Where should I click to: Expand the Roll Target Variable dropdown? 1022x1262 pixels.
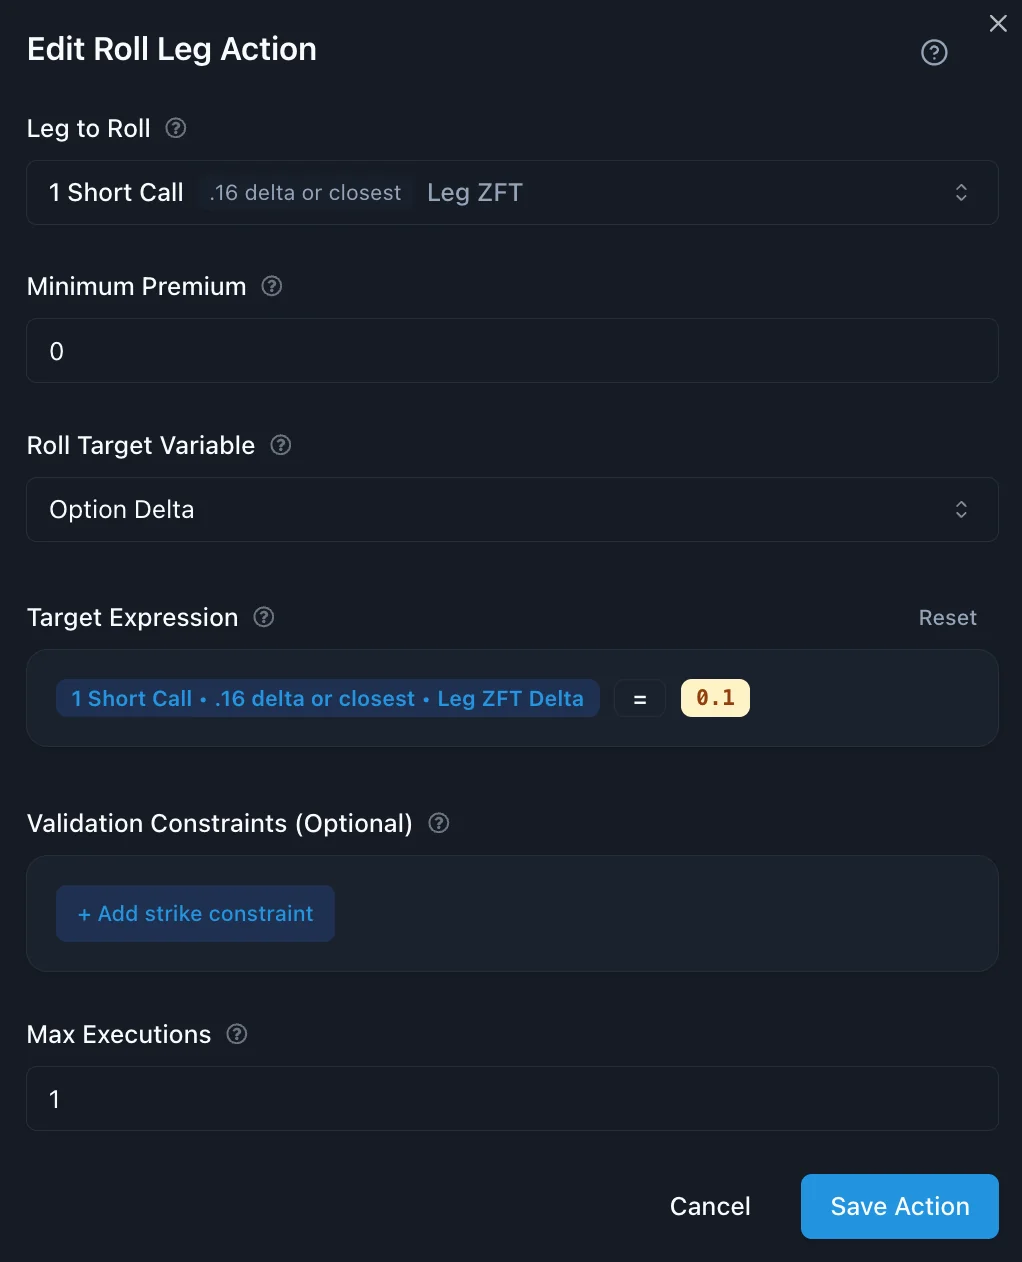[x=512, y=510]
